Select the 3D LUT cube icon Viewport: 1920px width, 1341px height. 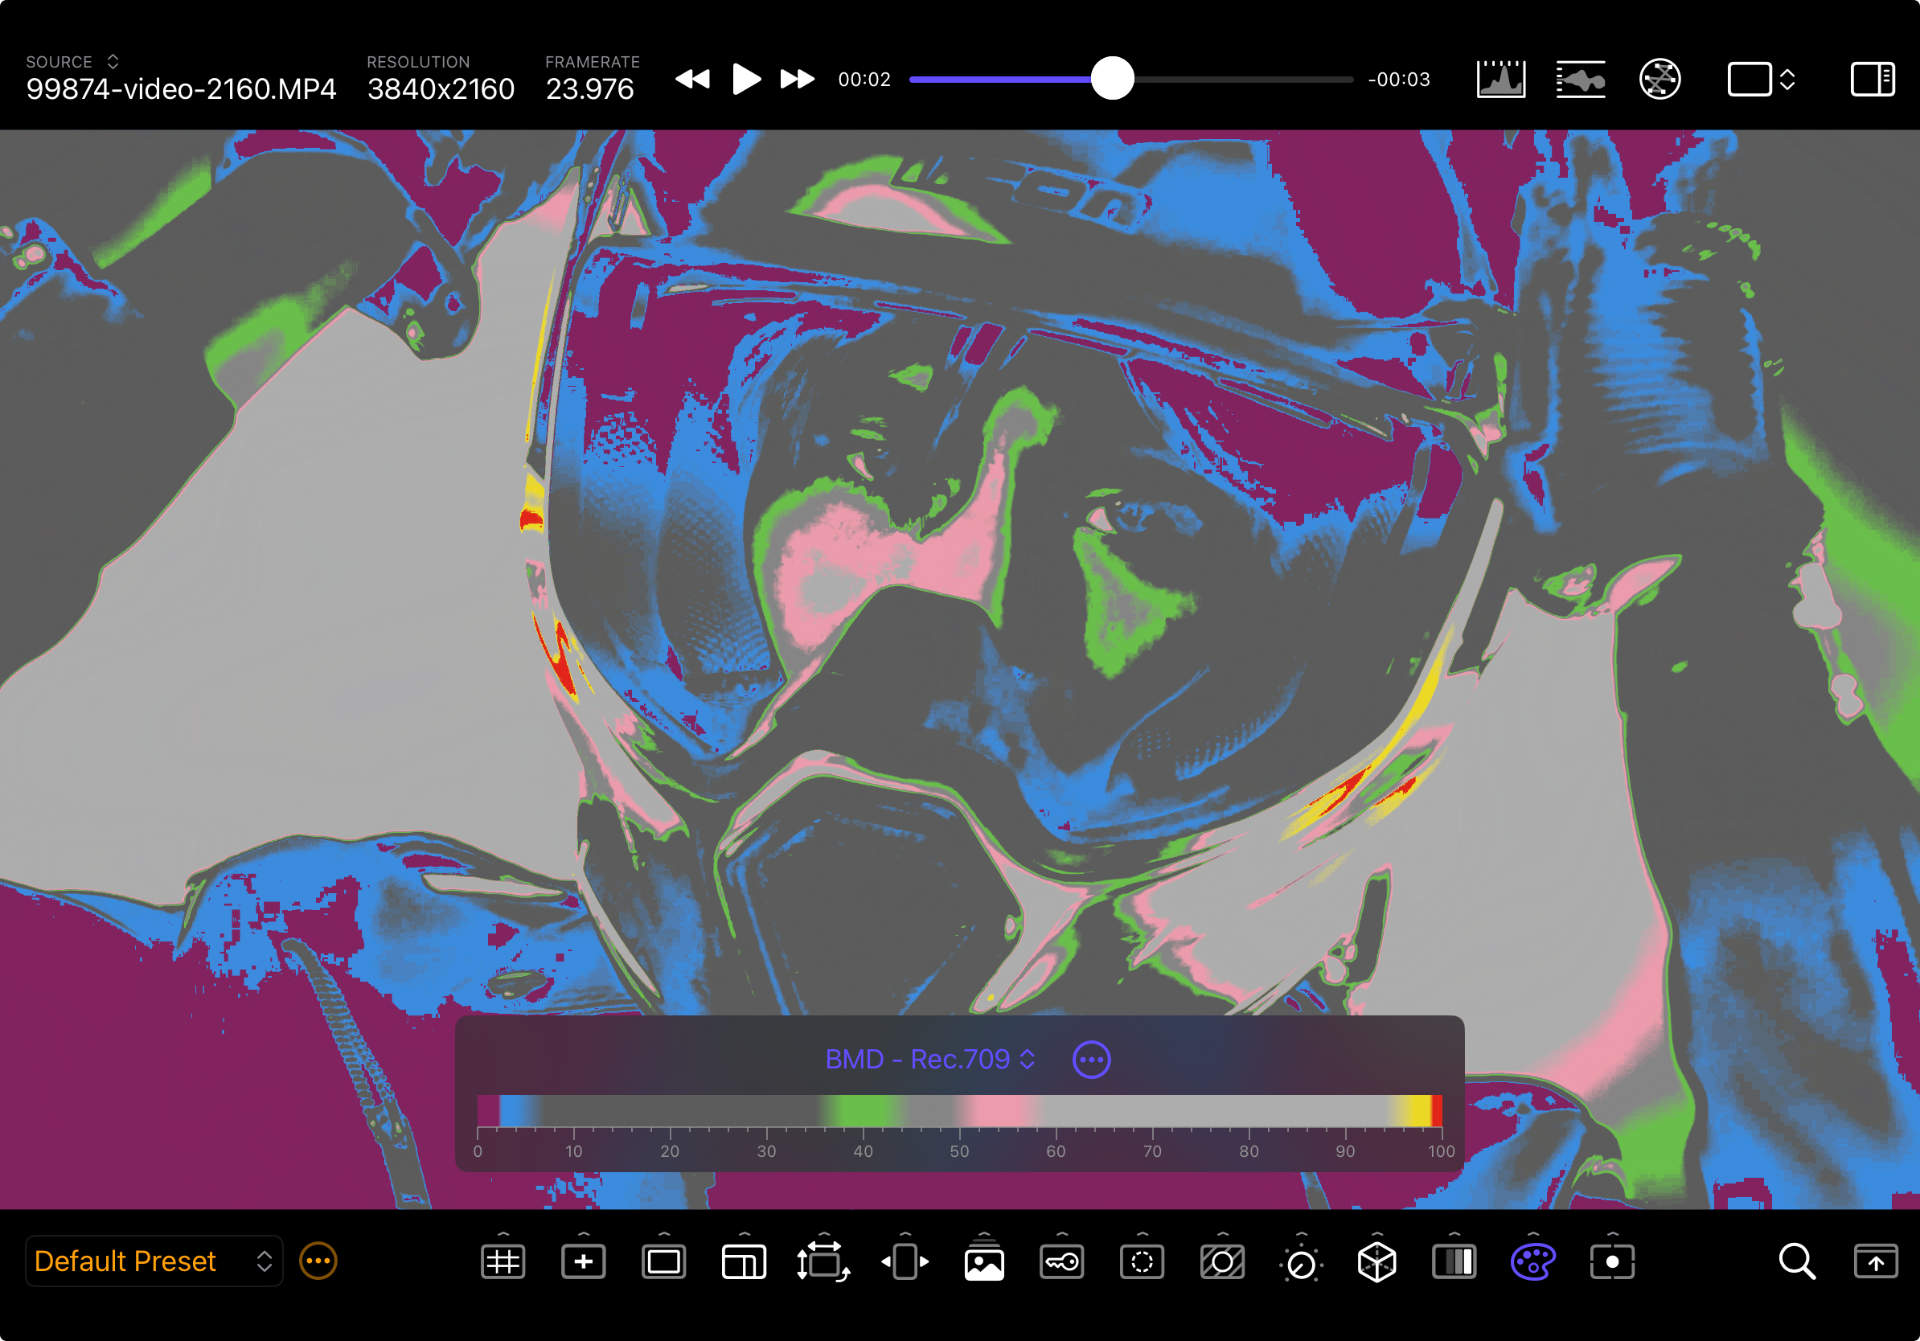click(1377, 1262)
